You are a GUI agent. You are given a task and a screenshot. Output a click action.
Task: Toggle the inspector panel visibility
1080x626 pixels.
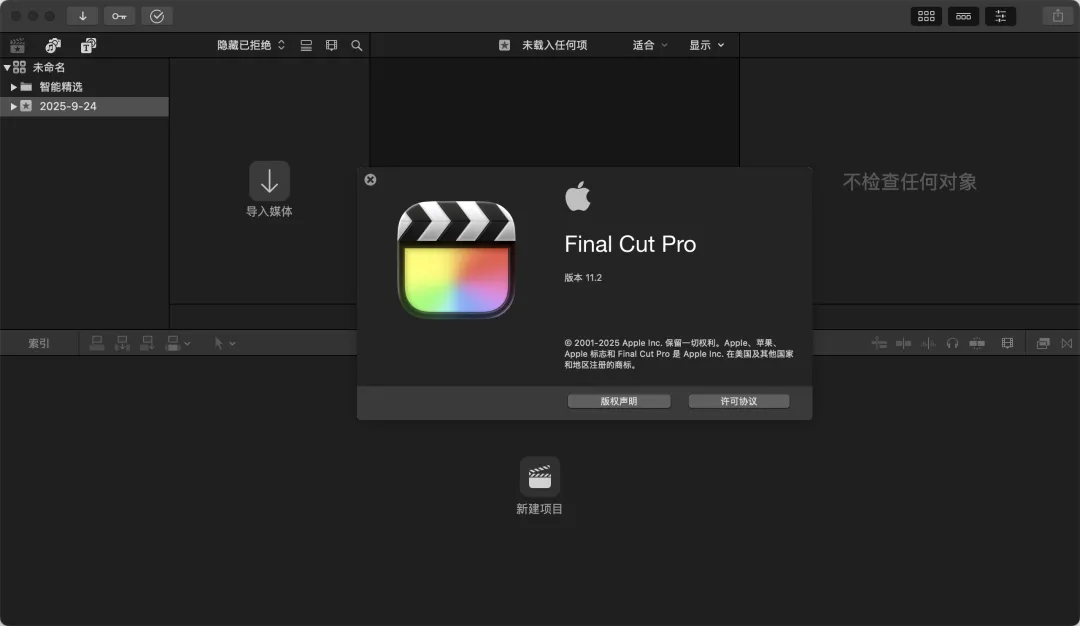click(1000, 16)
